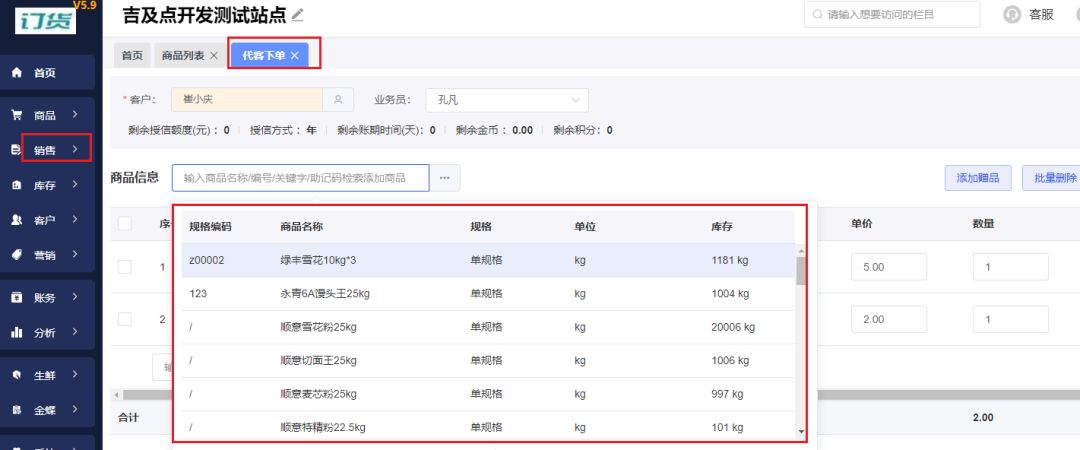
Task: Check the checkbox for row 1
Action: tap(125, 267)
